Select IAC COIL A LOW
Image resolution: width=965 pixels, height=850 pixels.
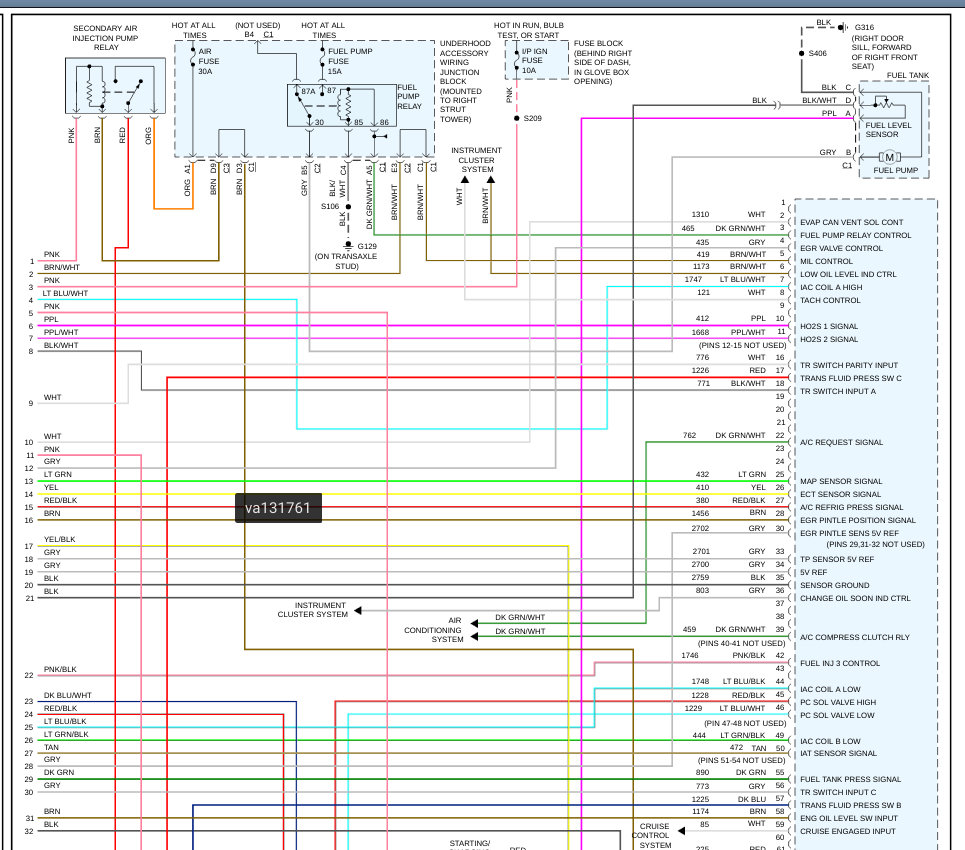830,689
